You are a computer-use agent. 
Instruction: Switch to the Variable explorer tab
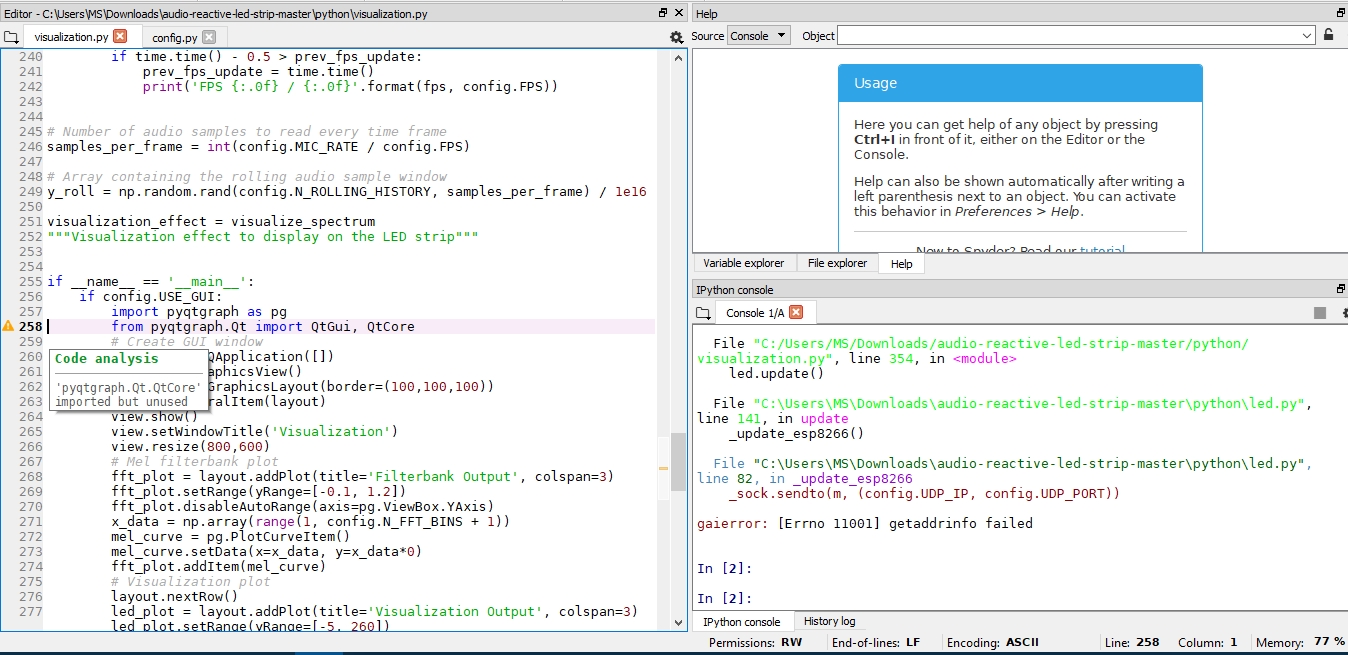point(743,263)
